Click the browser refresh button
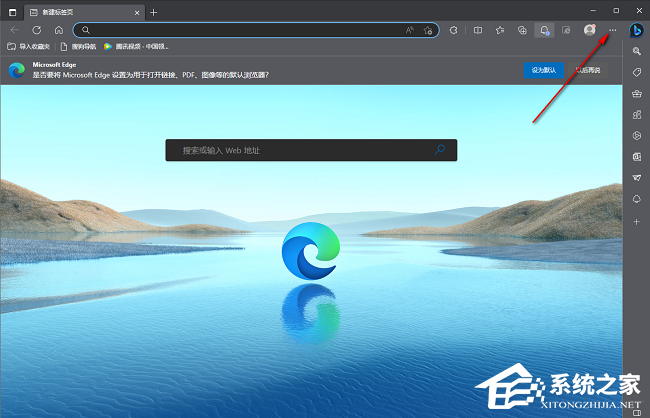This screenshot has width=650, height=418. [x=37, y=30]
